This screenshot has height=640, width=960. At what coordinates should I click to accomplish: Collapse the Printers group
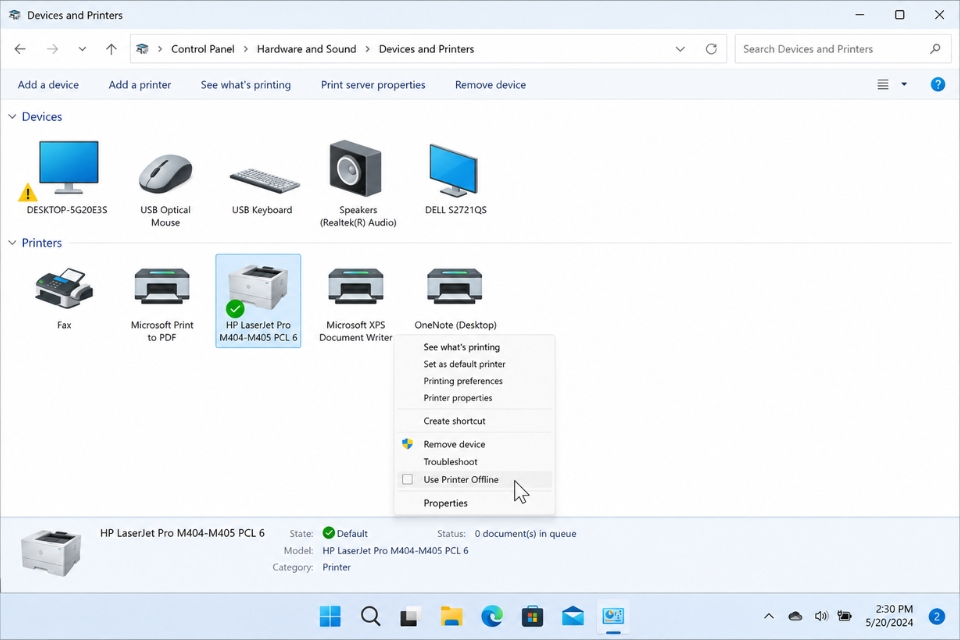click(x=12, y=243)
